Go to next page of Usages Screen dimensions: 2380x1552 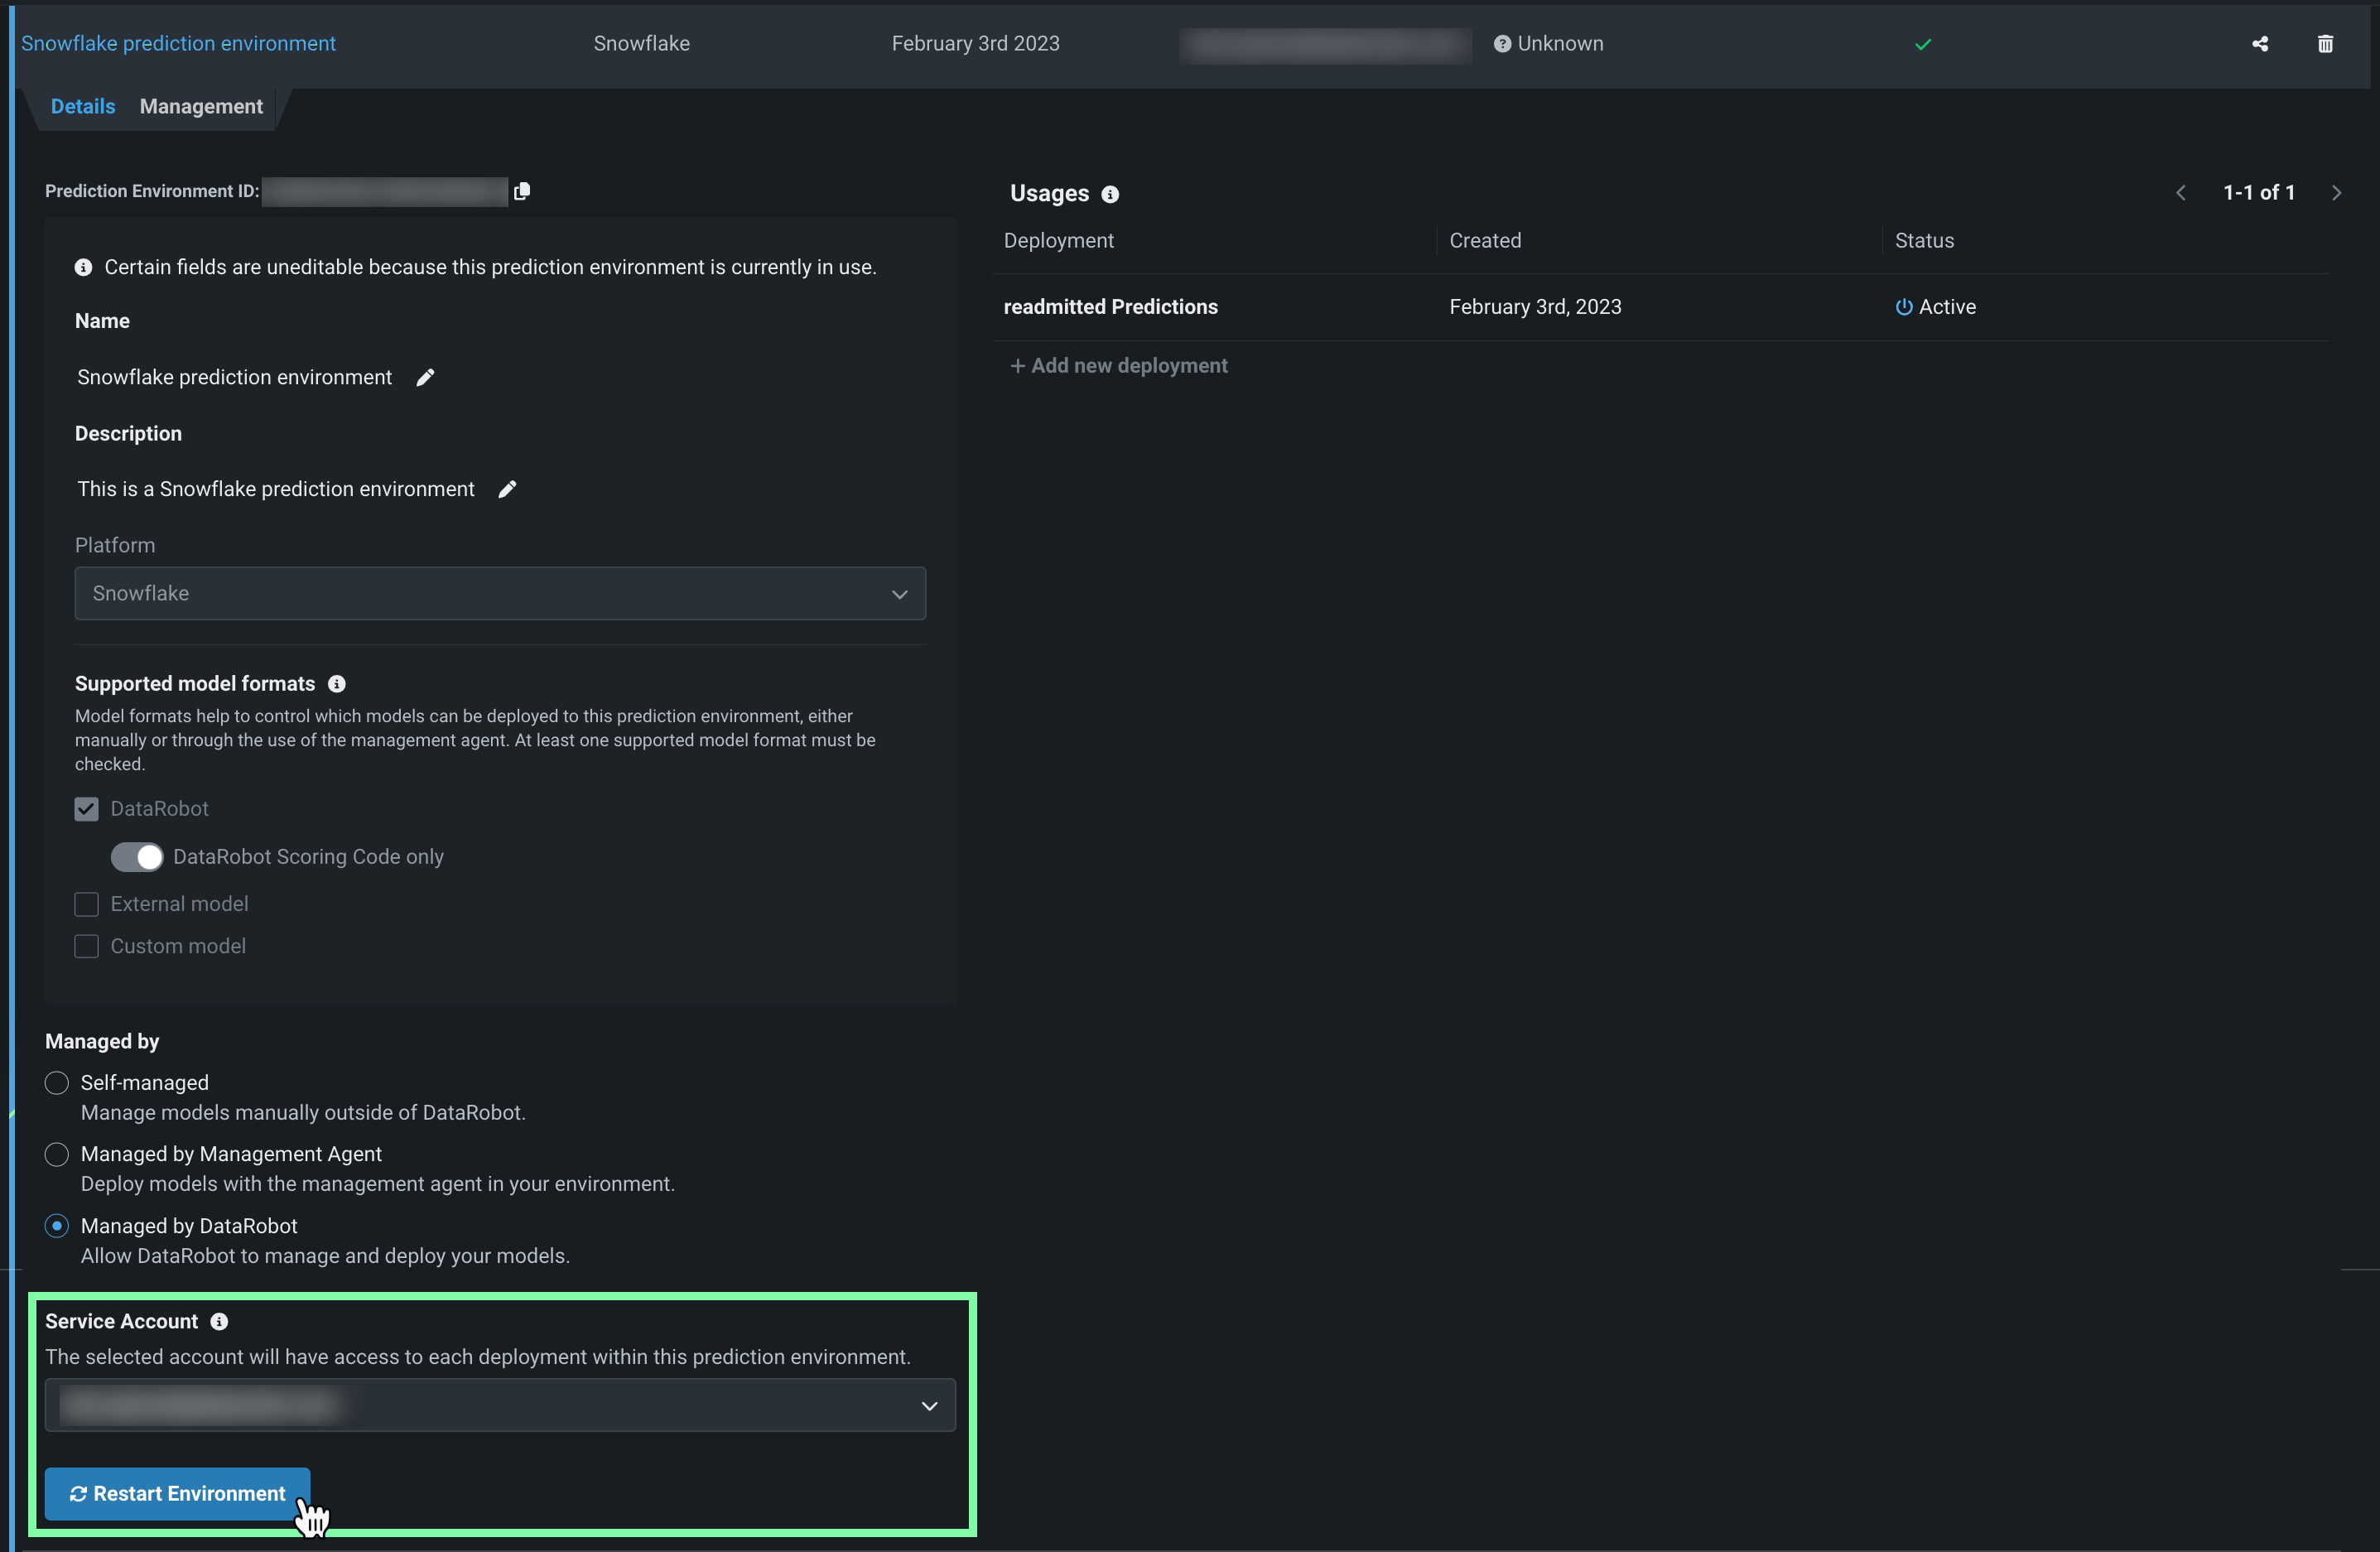2336,193
